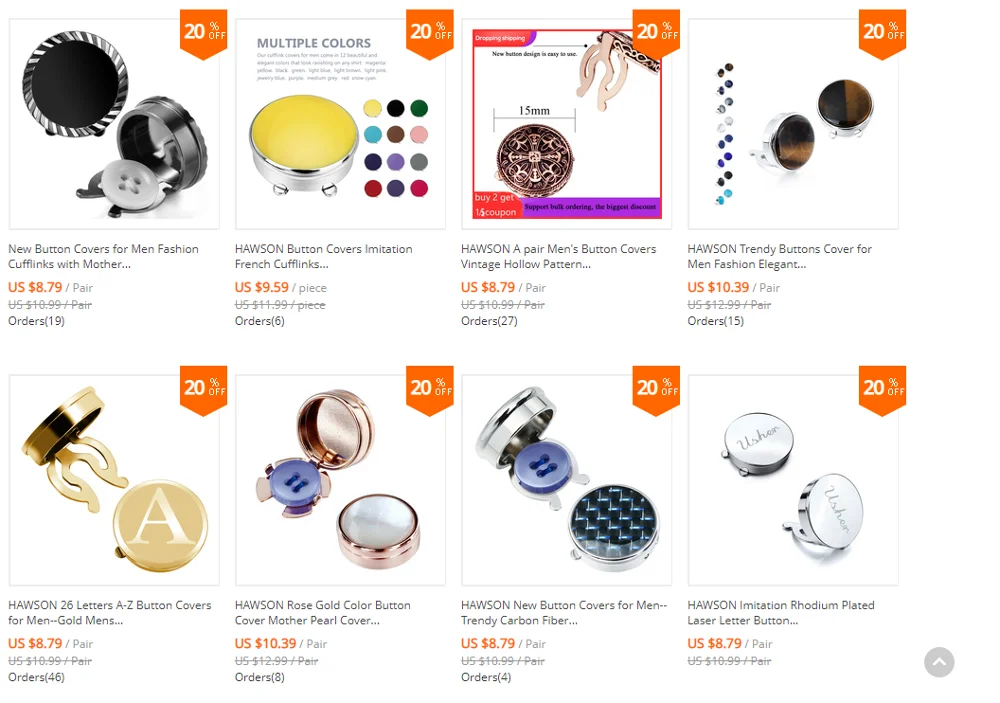This screenshot has width=1000, height=703.
Task: Open the yellow Multiple Colors cufflink image
Action: coord(341,124)
